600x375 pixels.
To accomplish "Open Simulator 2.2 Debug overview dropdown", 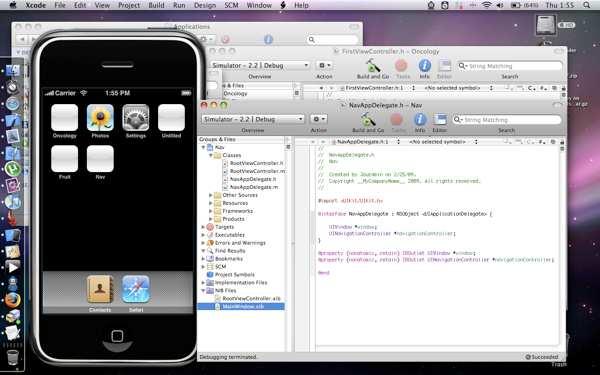I will pos(253,119).
